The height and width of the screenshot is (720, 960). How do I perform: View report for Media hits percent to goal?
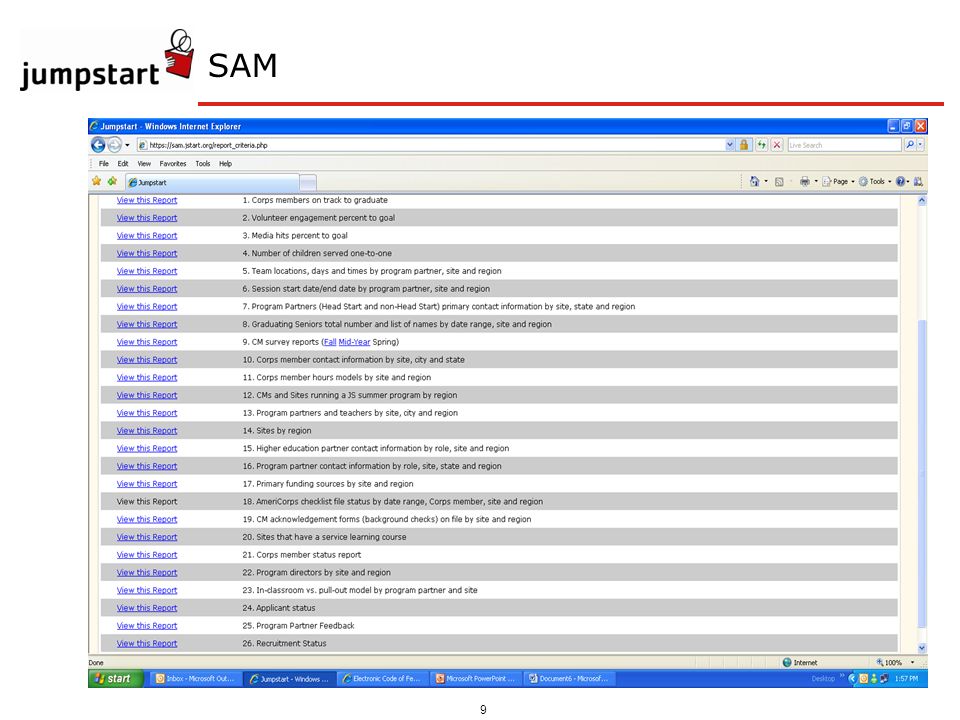click(147, 236)
